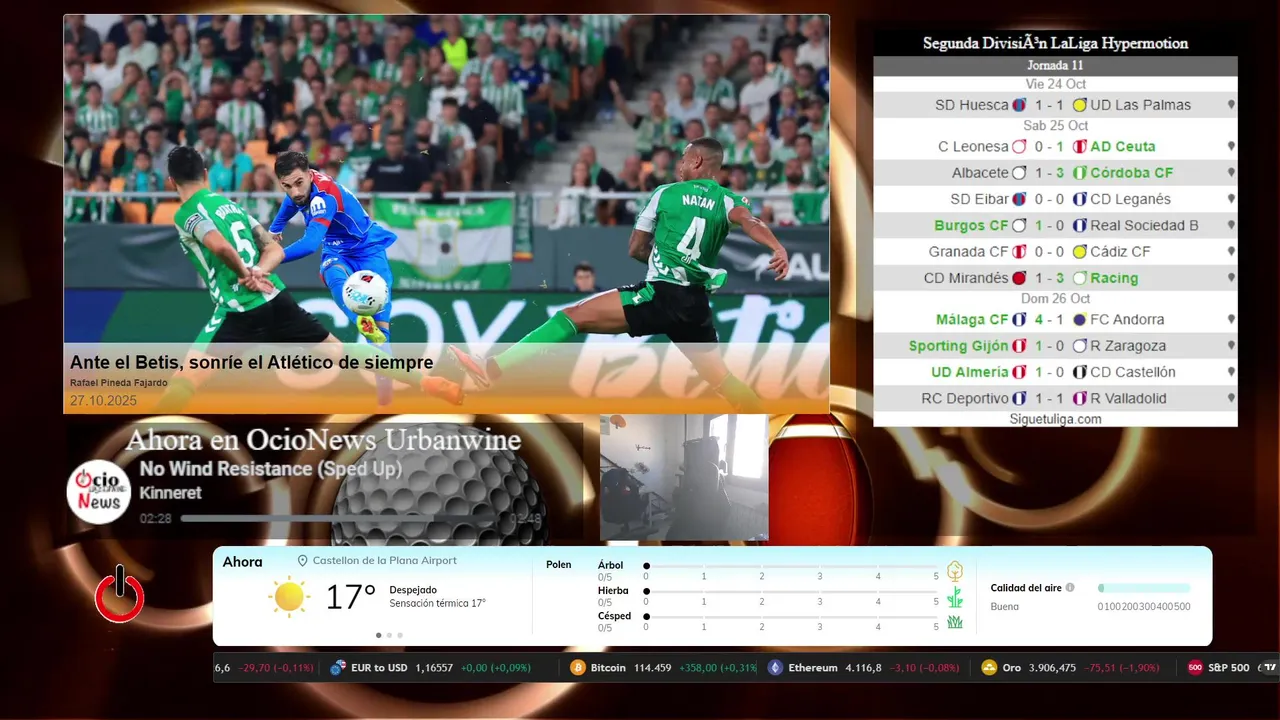Click the Córdoba CF green crest
This screenshot has height=720, width=1280.
[x=1079, y=173]
